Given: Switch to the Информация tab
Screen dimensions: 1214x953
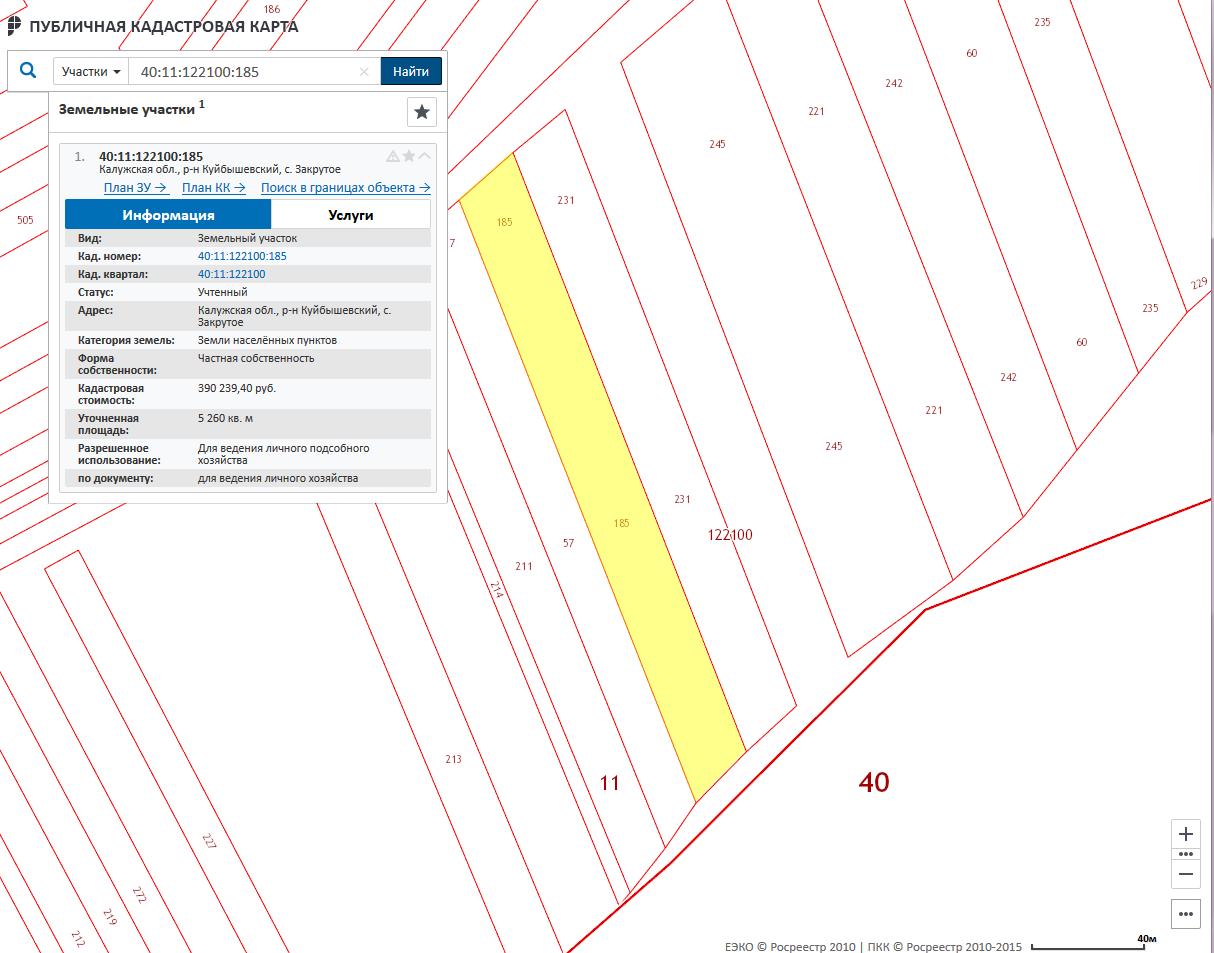Looking at the screenshot, I should (x=168, y=215).
